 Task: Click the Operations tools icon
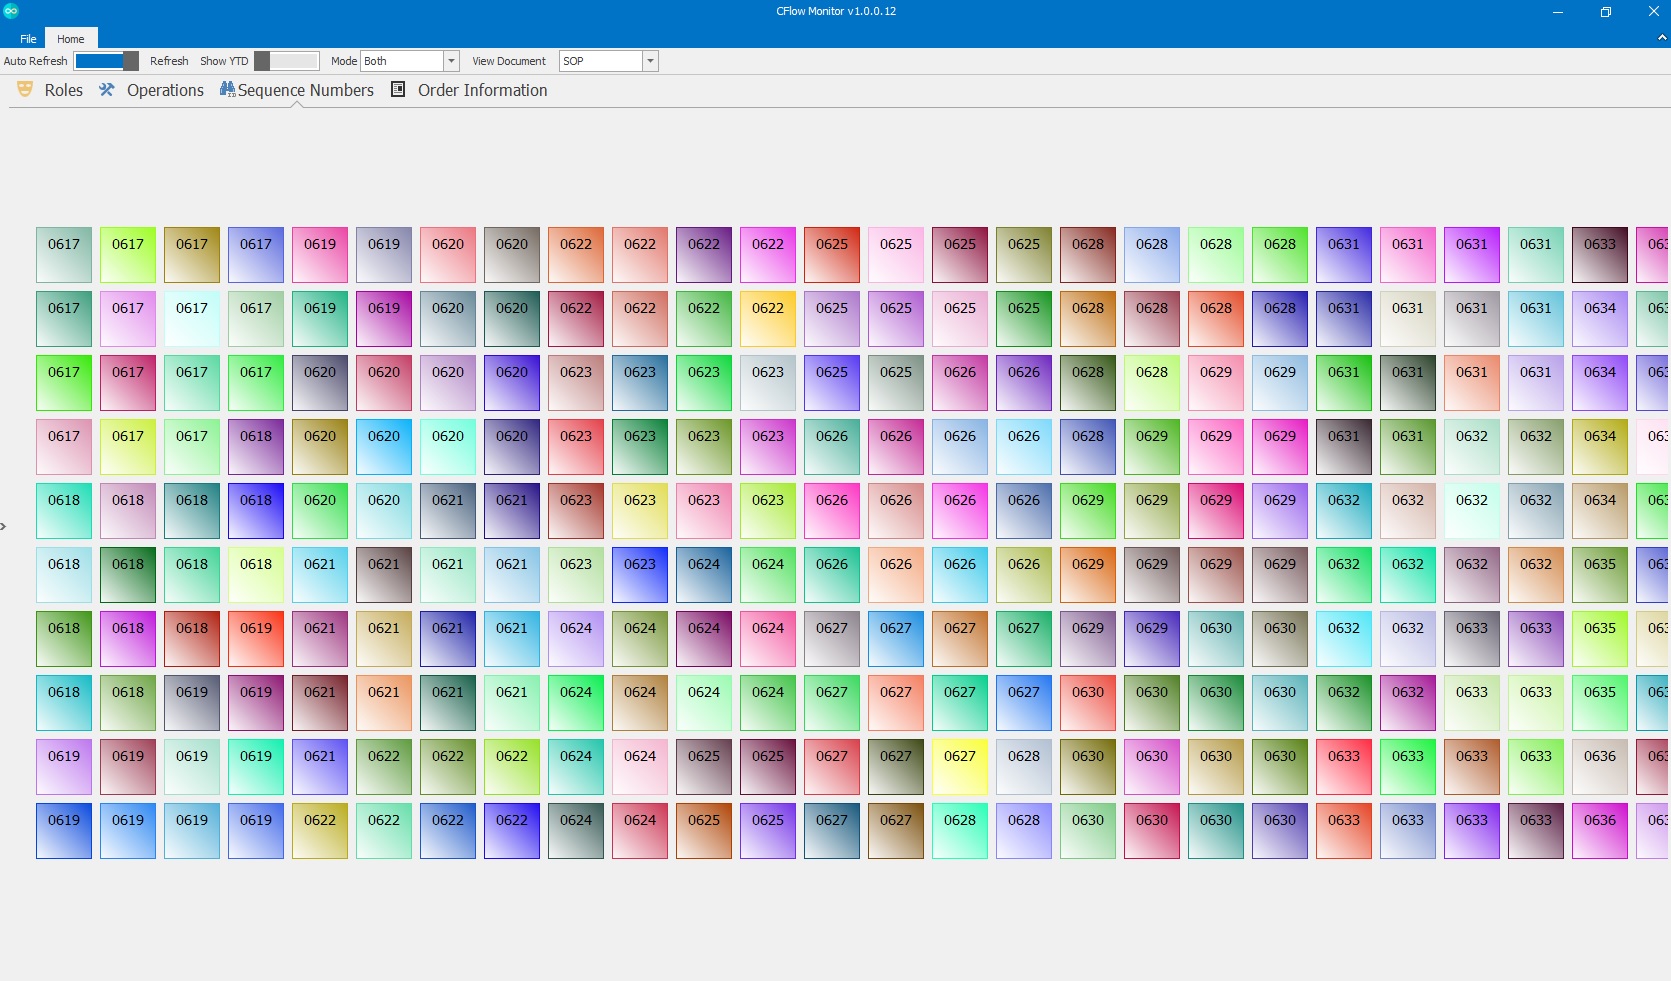pyautogui.click(x=106, y=90)
